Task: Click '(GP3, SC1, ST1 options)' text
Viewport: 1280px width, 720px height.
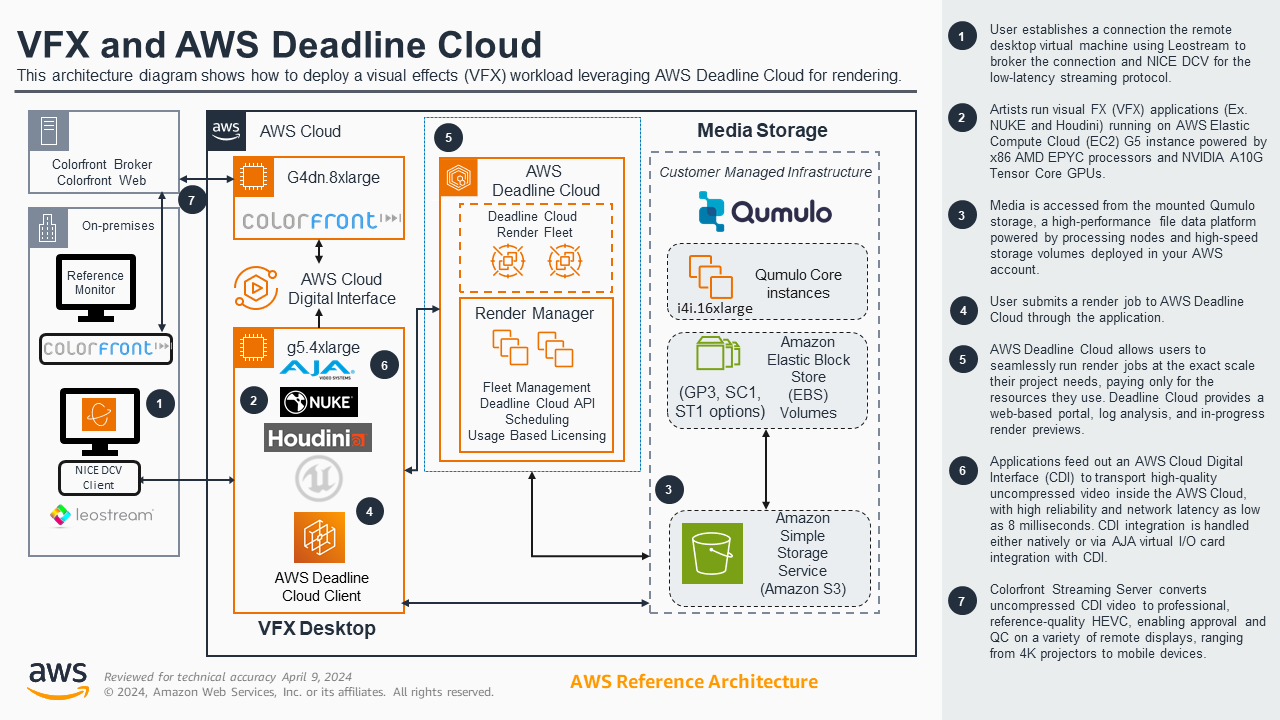Action: point(718,403)
